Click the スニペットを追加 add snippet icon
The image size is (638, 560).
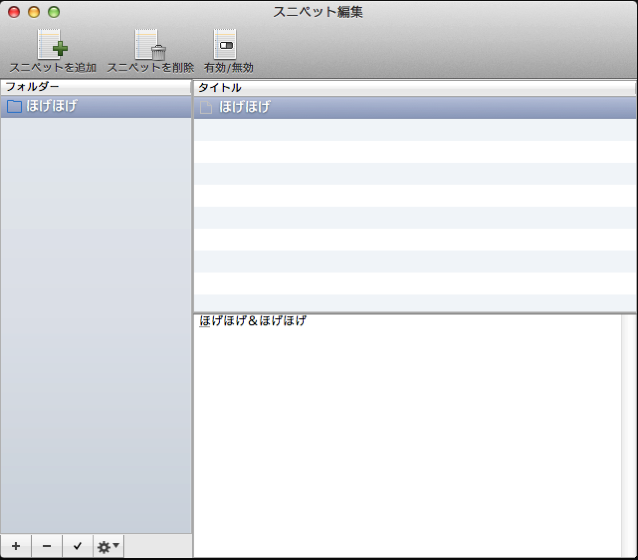pyautogui.click(x=52, y=45)
